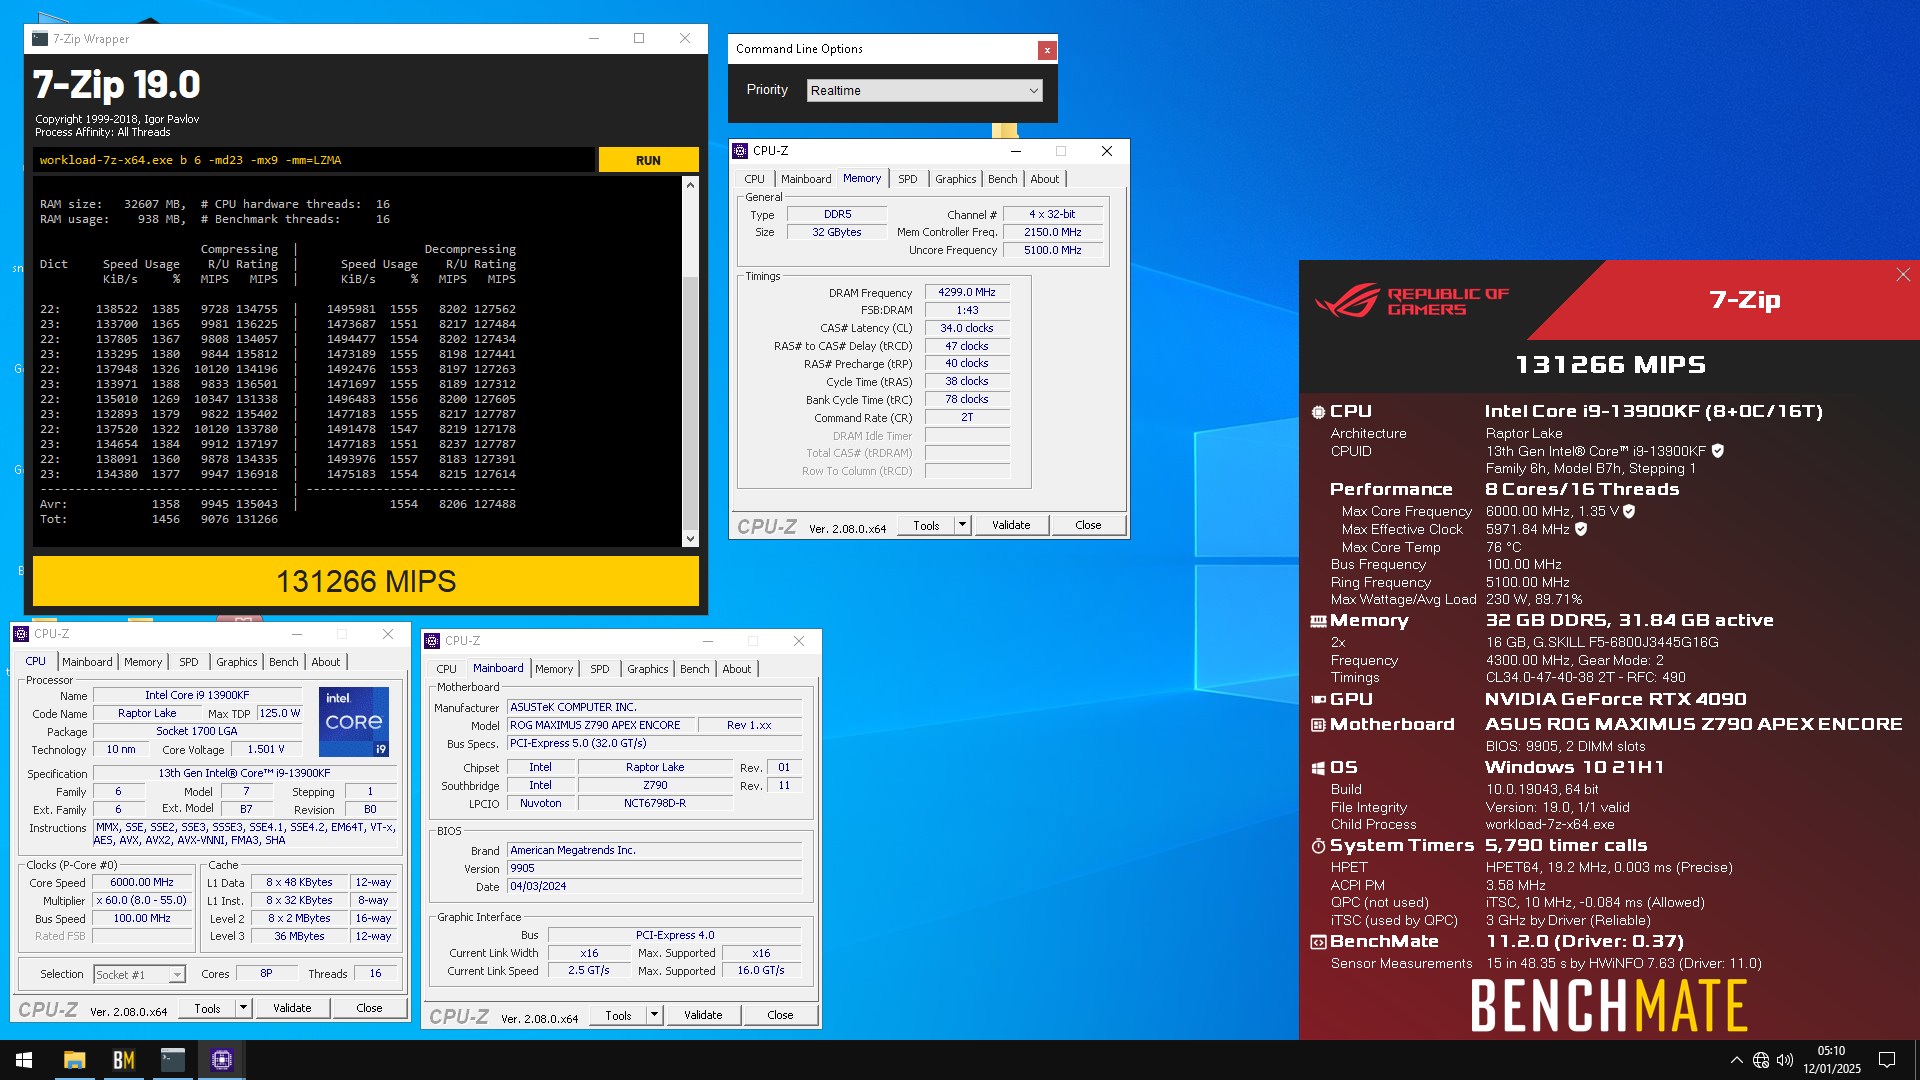
Task: Open Windows Start menu
Action: point(24,1060)
